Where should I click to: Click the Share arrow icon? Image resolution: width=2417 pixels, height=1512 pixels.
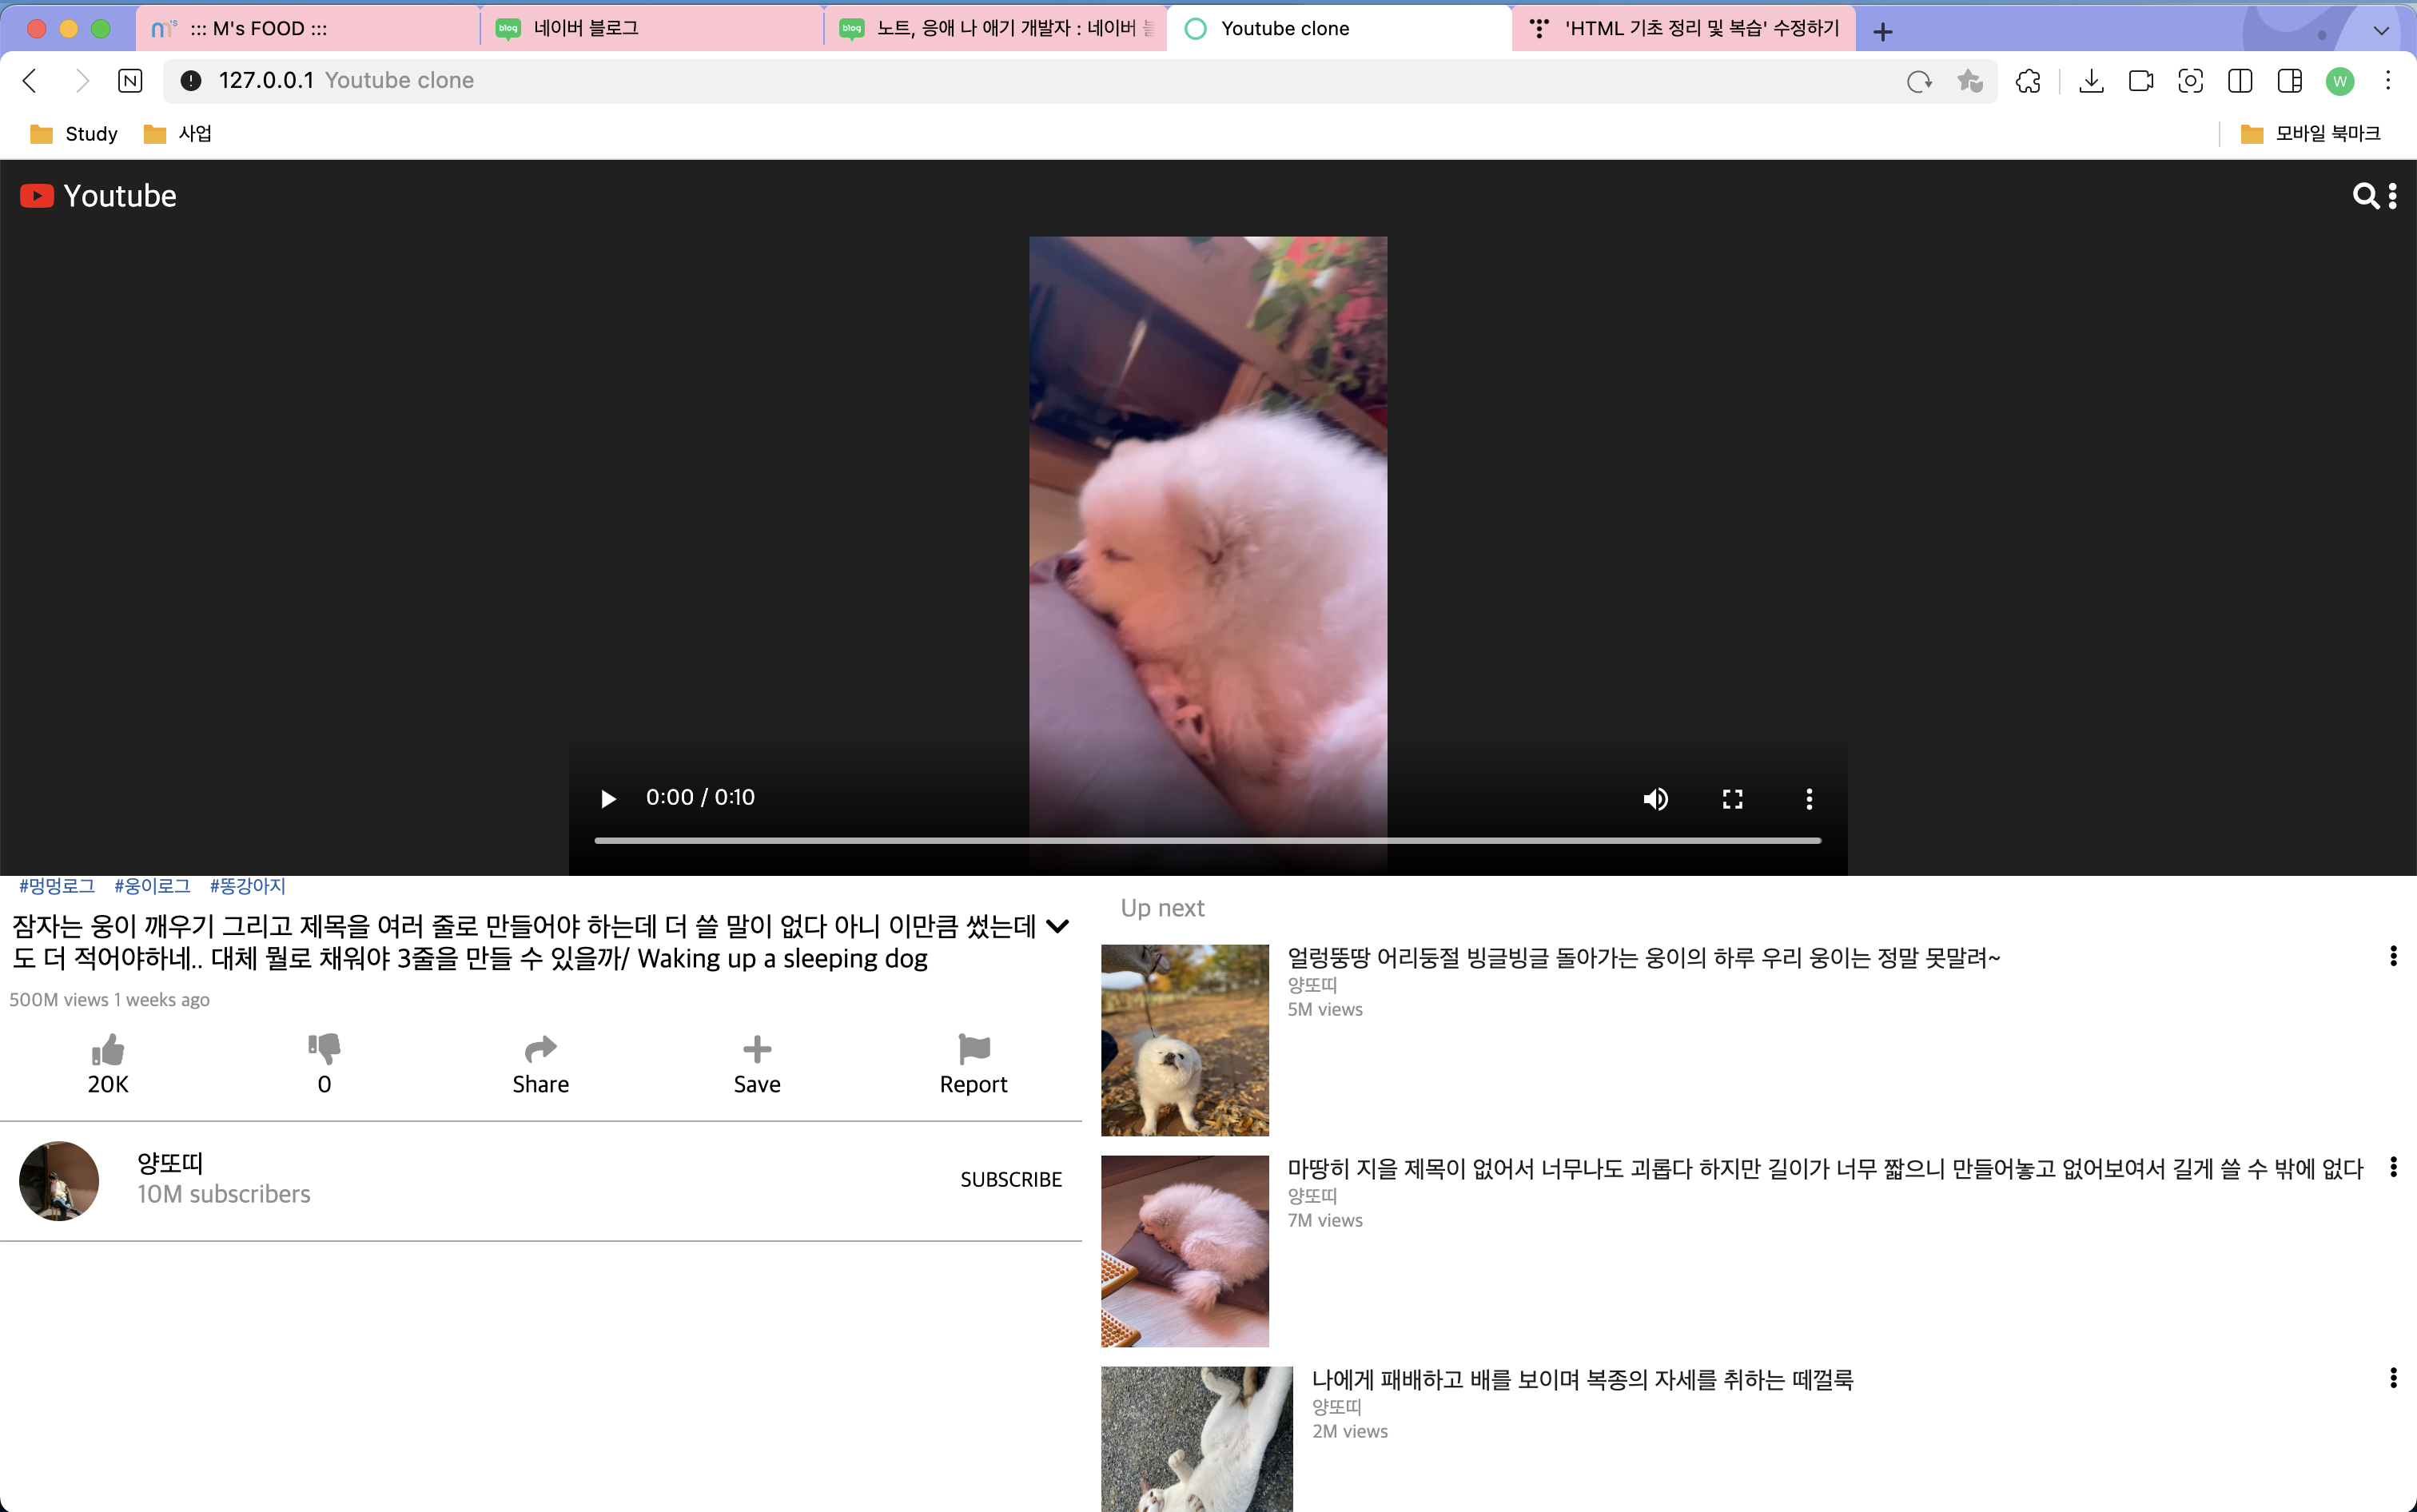pos(540,1049)
